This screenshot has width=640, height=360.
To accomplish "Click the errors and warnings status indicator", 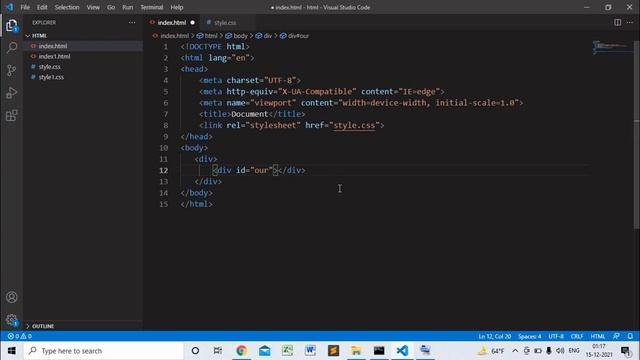I will pyautogui.click(x=20, y=336).
